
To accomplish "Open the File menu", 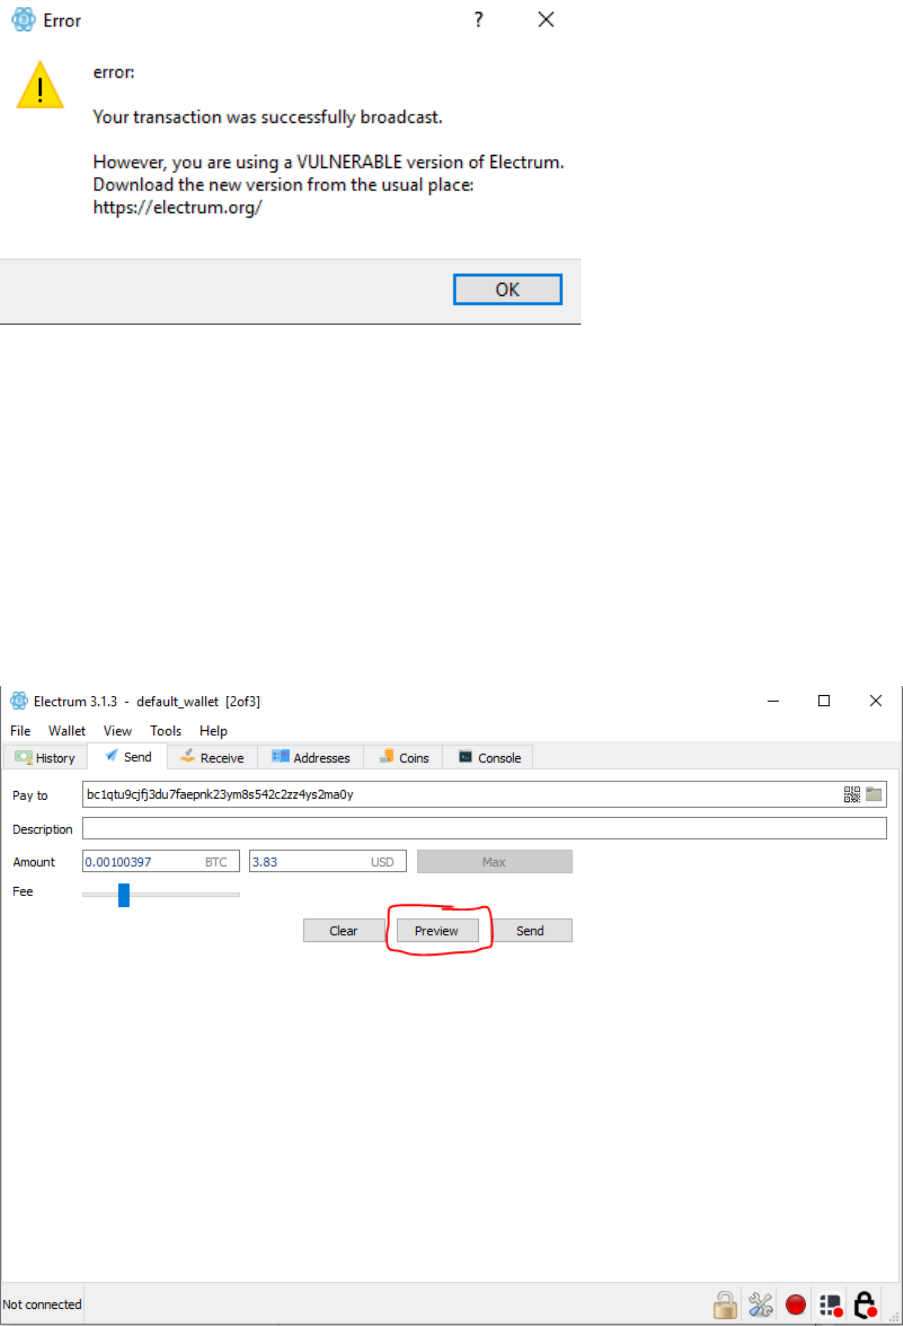I will pyautogui.click(x=20, y=731).
